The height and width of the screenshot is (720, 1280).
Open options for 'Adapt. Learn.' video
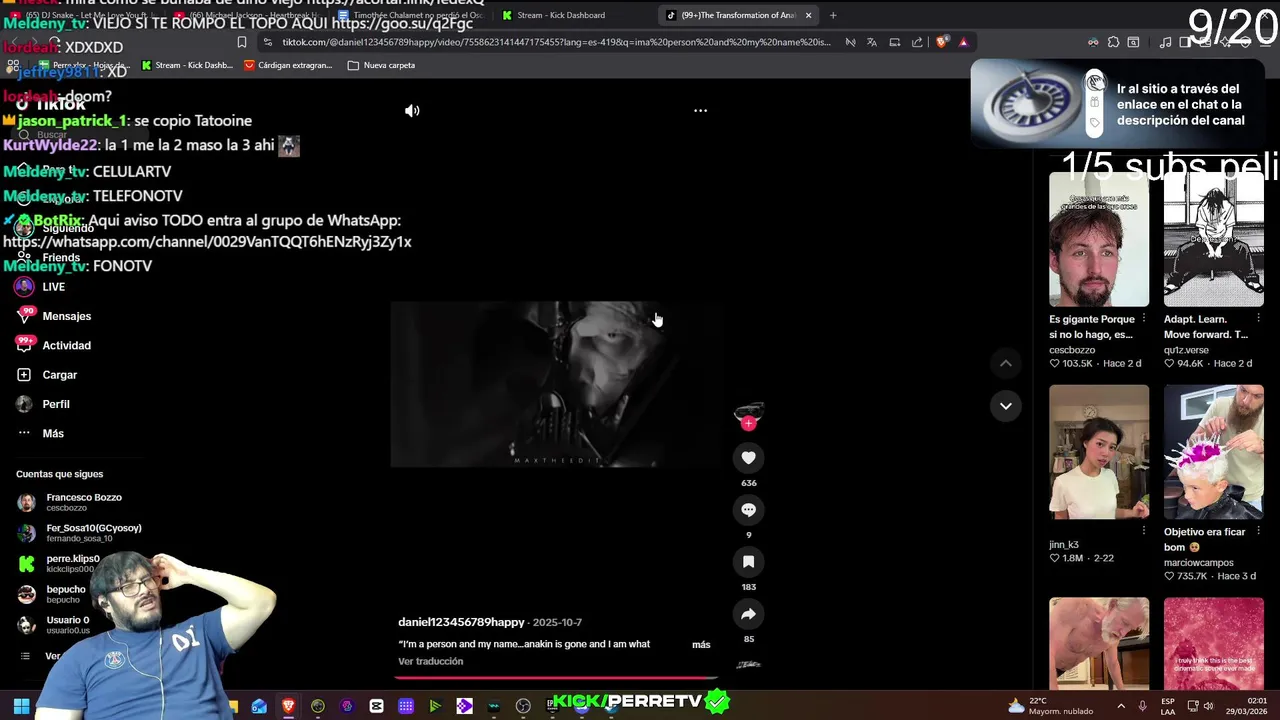[x=1258, y=319]
